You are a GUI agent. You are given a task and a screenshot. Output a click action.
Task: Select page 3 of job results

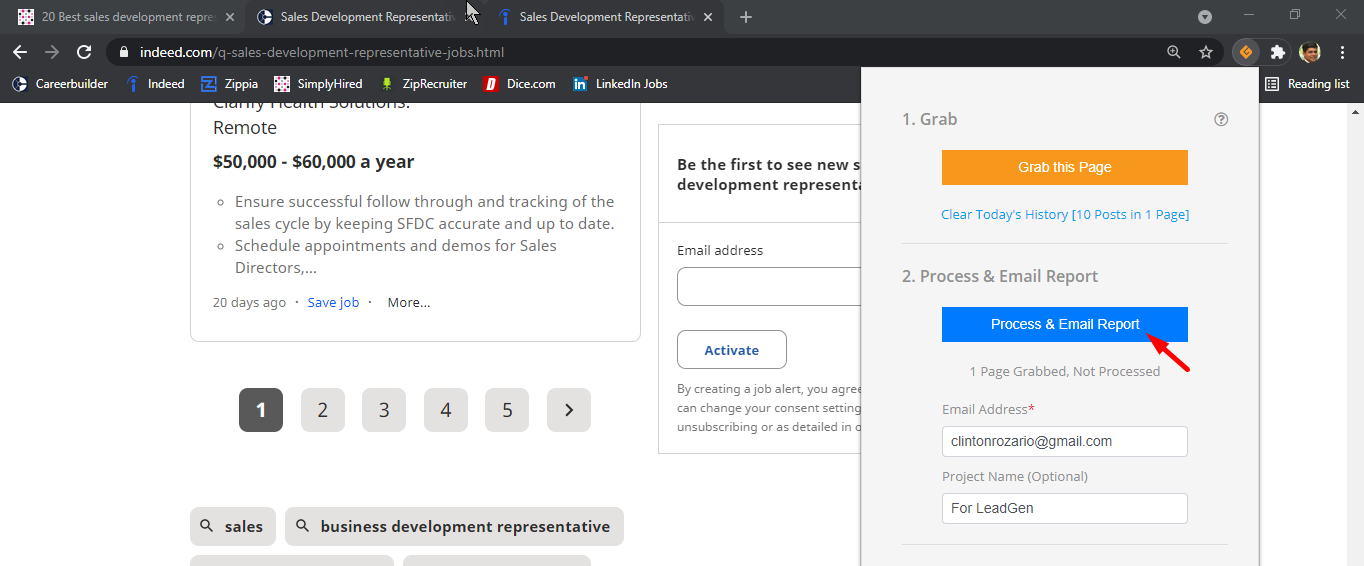[x=384, y=410]
